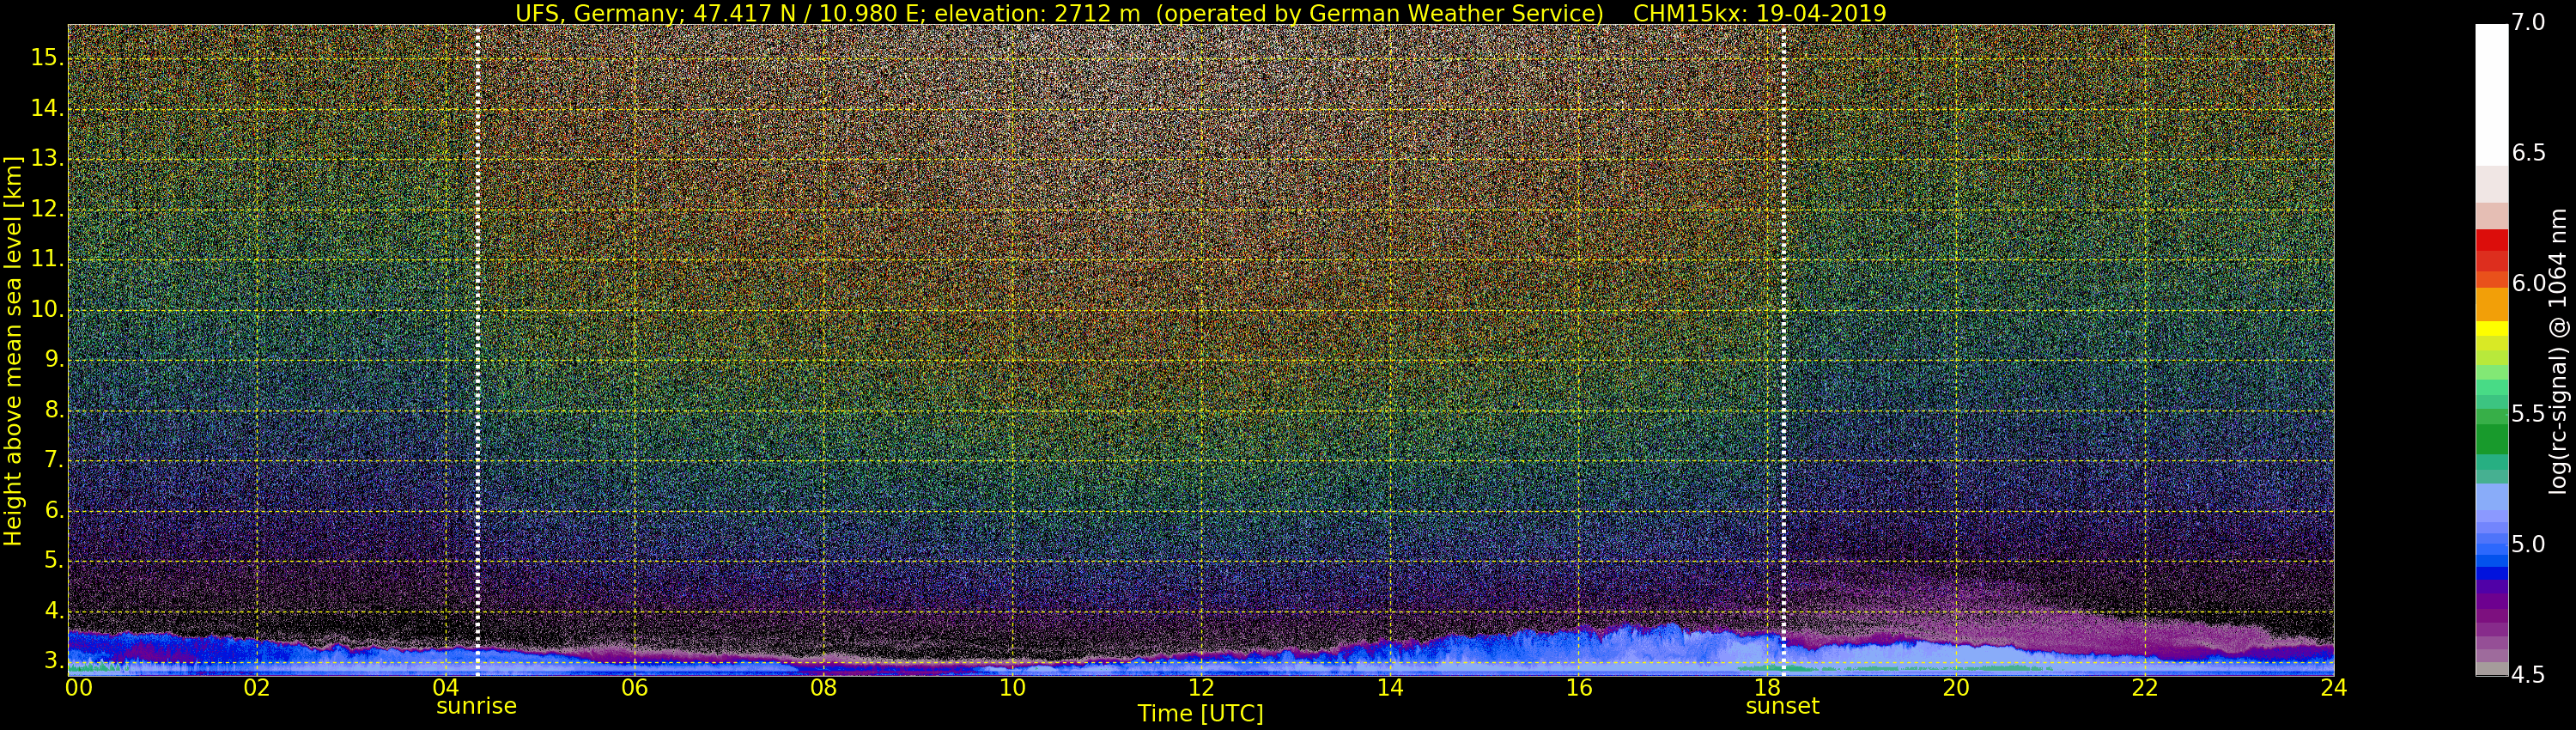This screenshot has height=730, width=2576.
Task: Select the 'sunrise' label under the time axis
Action: pos(476,706)
